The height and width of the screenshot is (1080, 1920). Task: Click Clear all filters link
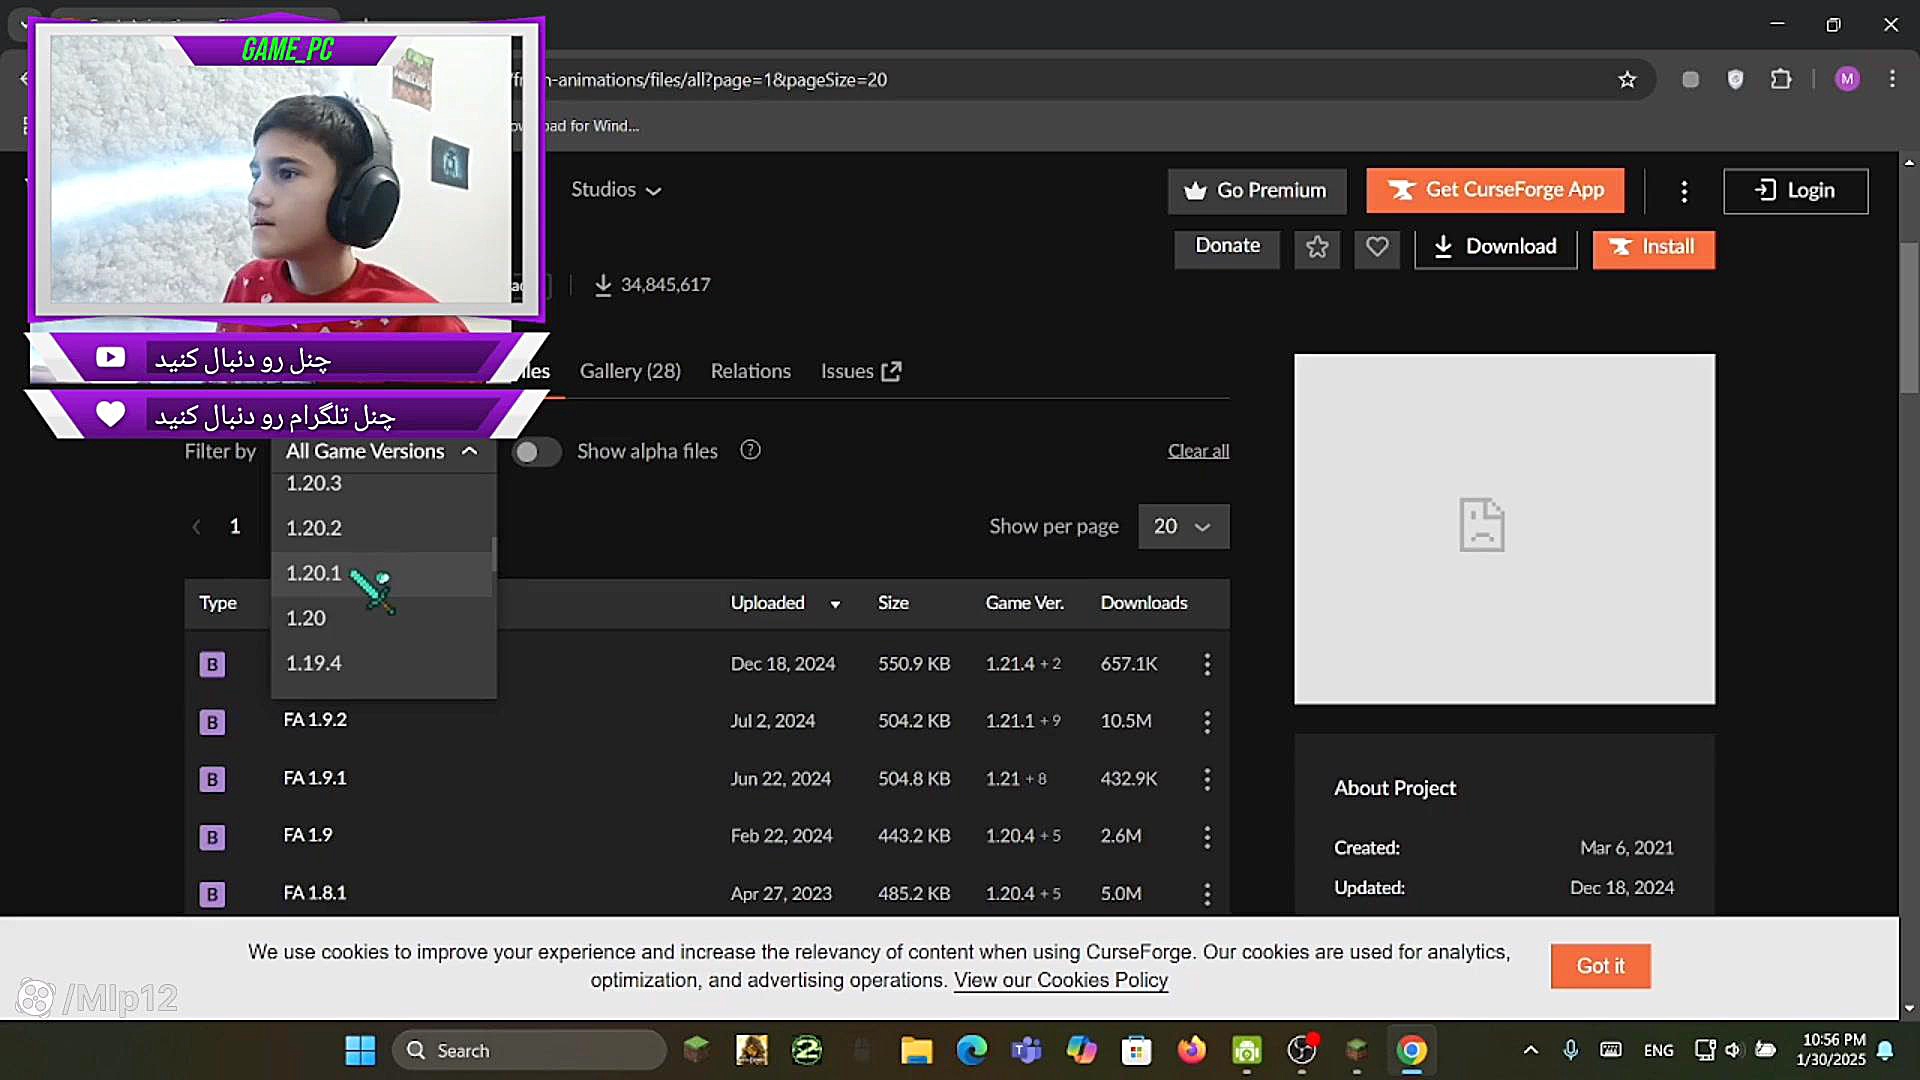pyautogui.click(x=1198, y=451)
